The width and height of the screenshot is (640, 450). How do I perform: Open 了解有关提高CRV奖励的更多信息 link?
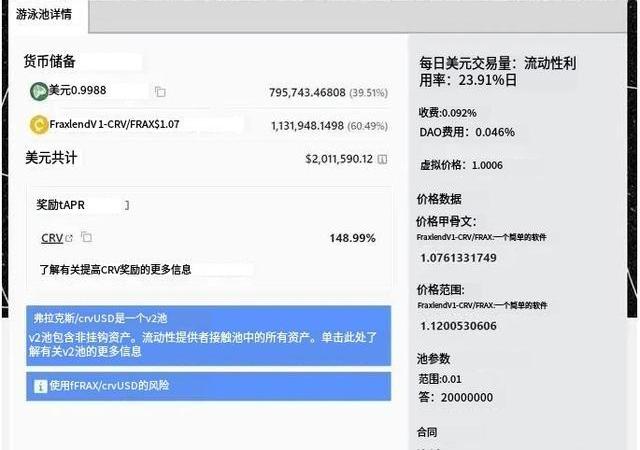tap(115, 270)
